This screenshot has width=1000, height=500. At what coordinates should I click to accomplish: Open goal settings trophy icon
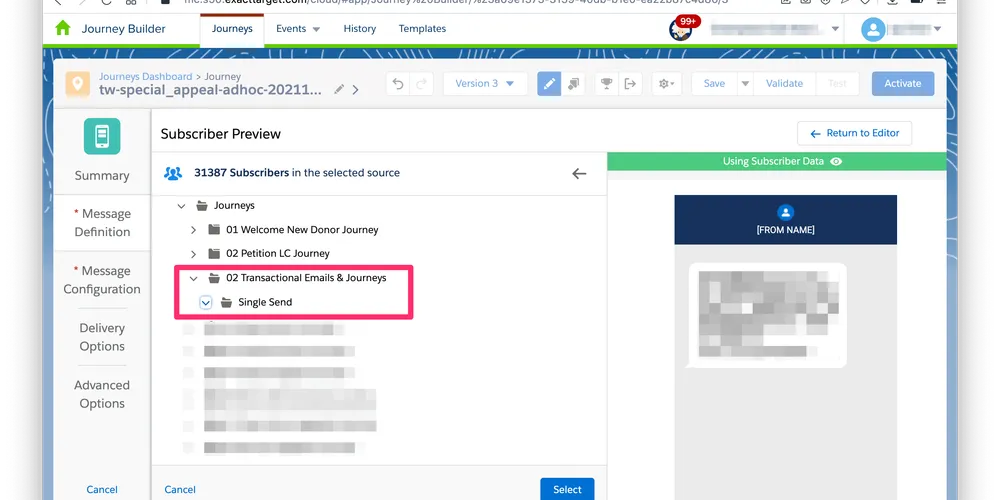pos(607,84)
